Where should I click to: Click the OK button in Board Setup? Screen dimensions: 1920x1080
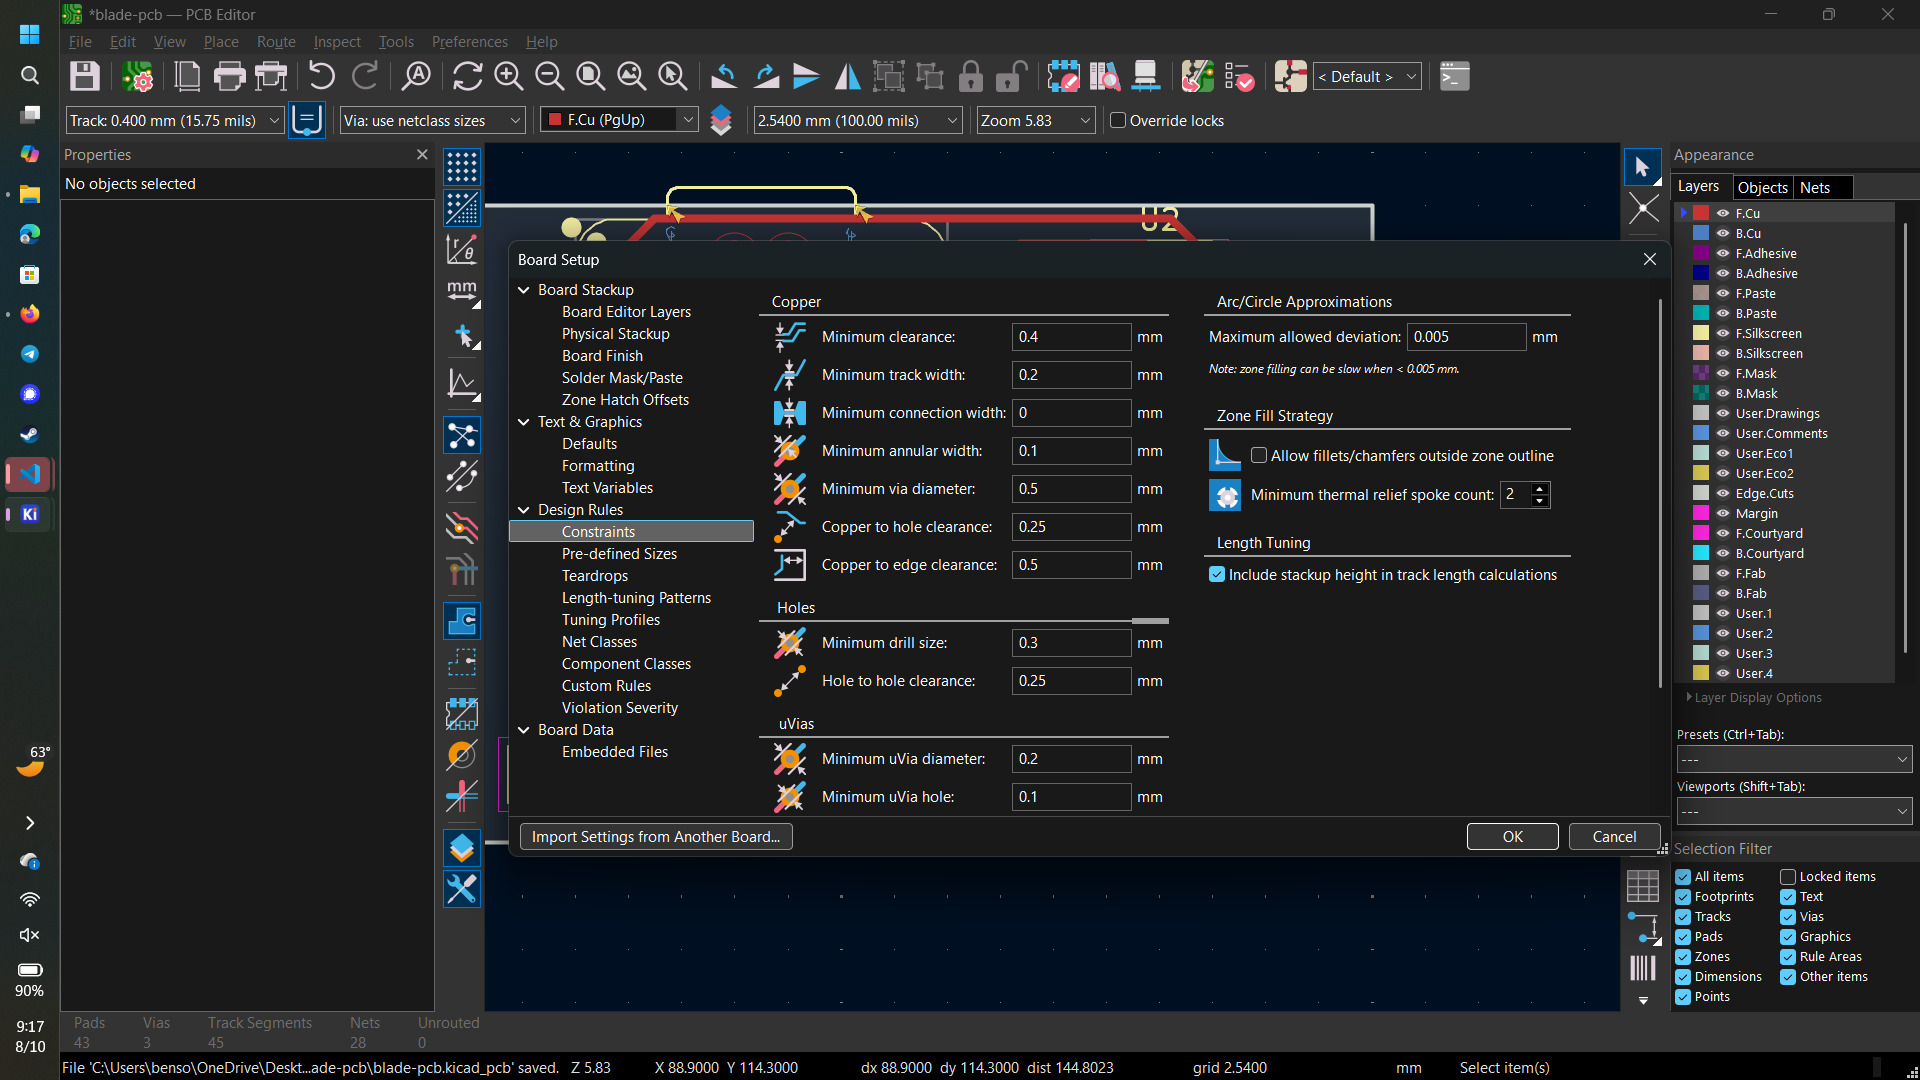click(1512, 837)
